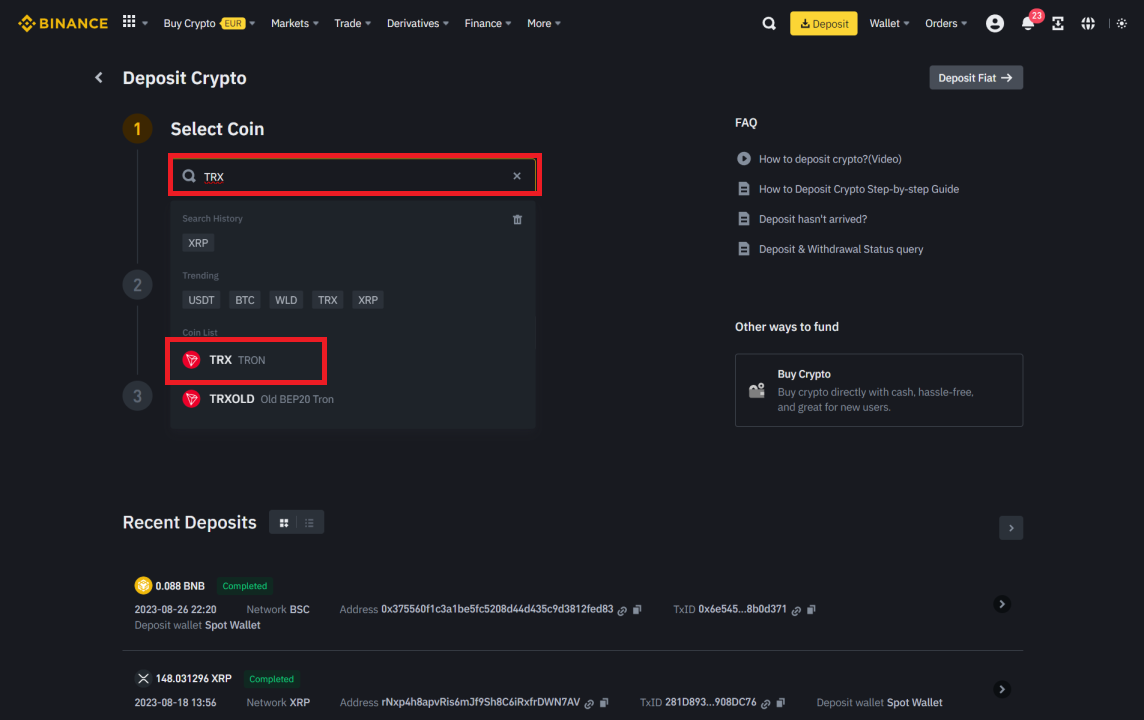Click the yellow Deposit button
This screenshot has width=1144, height=720.
pyautogui.click(x=824, y=23)
